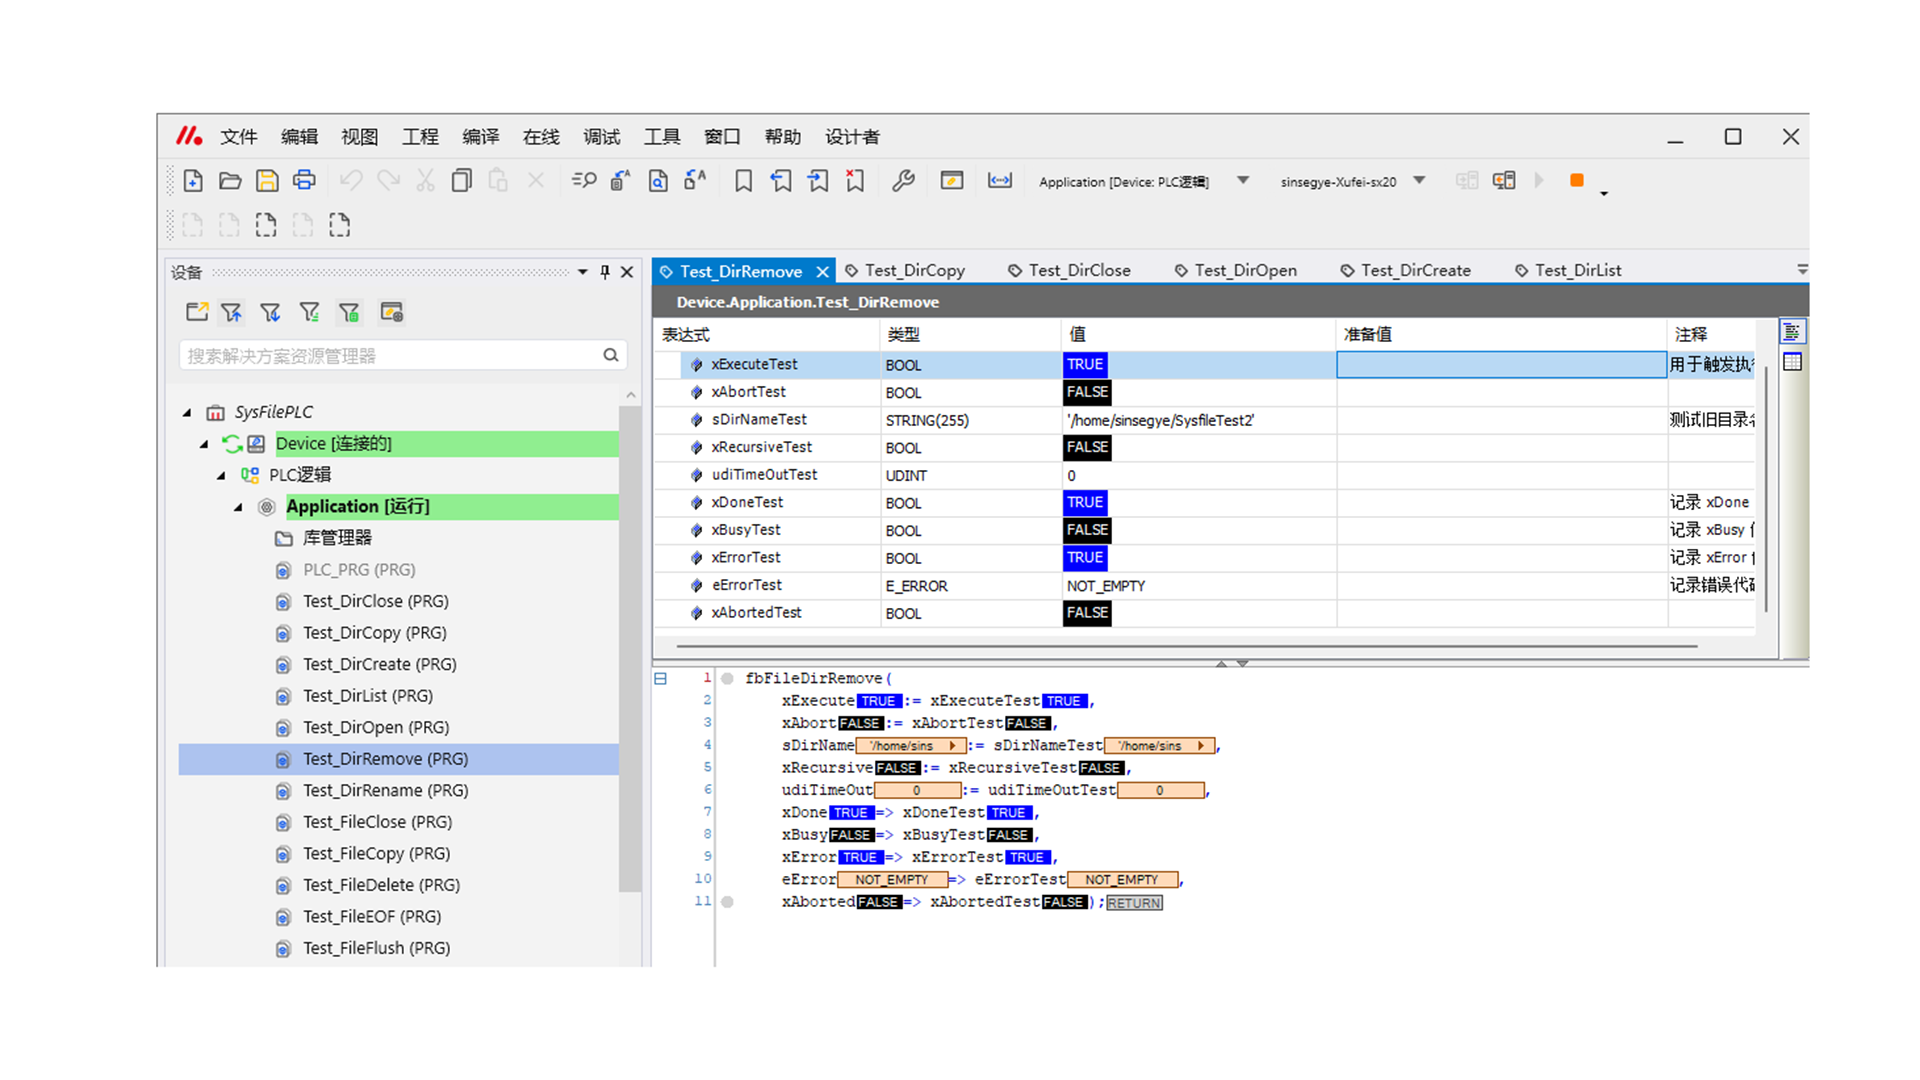Image resolution: width=1920 pixels, height=1080 pixels.
Task: Open the tab overflow list dropdown
Action: [x=1802, y=270]
